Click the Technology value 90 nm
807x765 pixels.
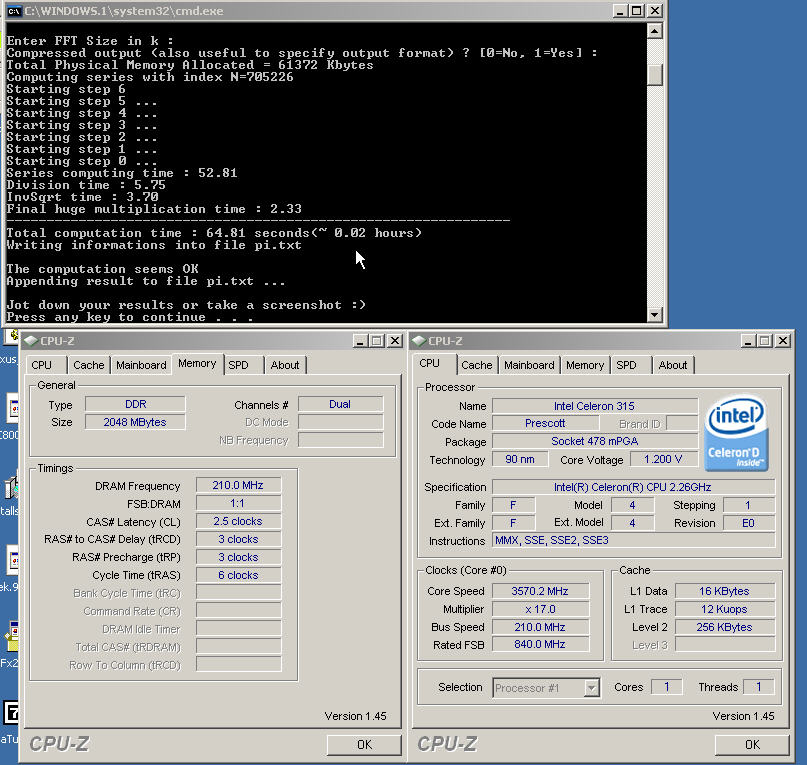(x=520, y=460)
